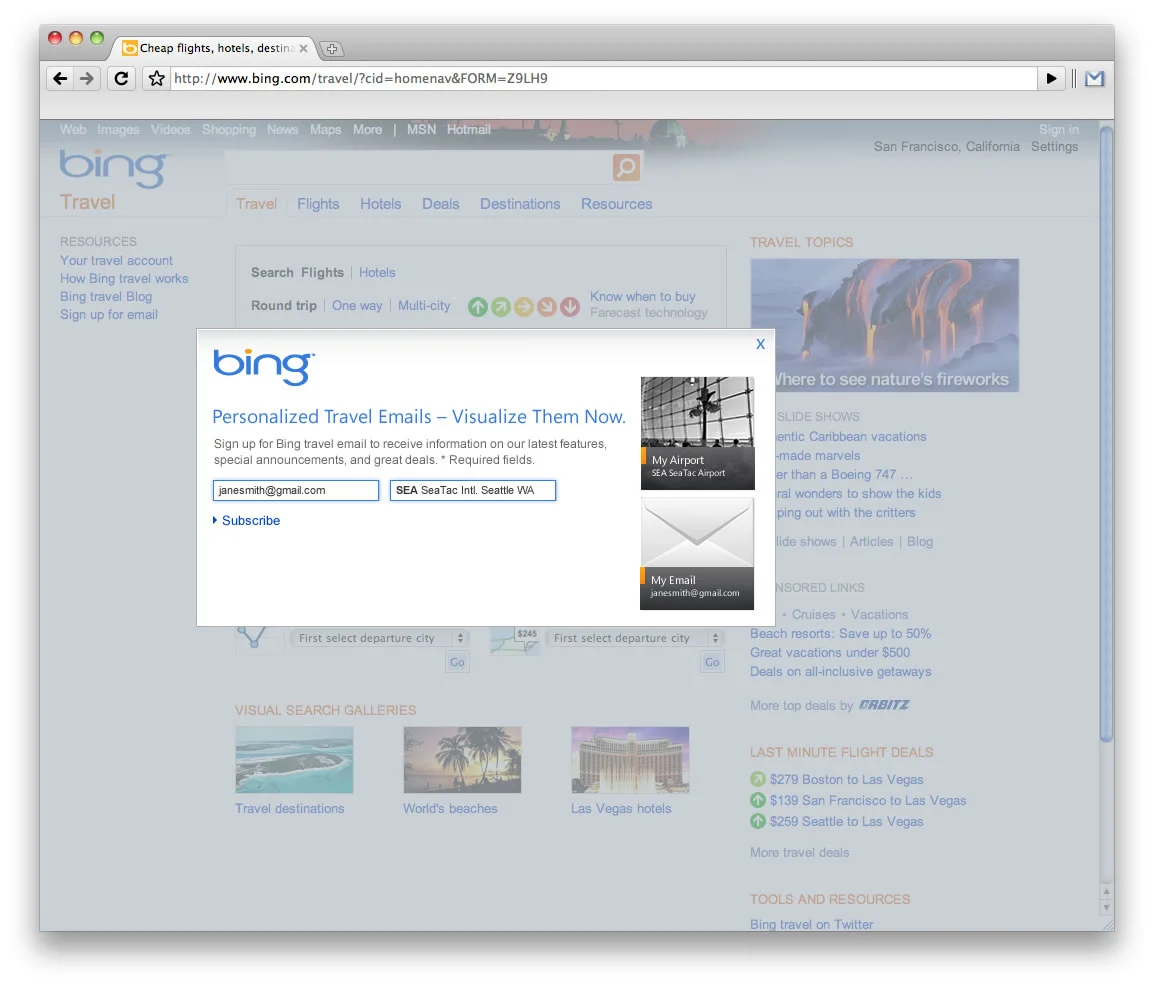
Task: Open Hotmail from the top navigation
Action: pyautogui.click(x=468, y=130)
